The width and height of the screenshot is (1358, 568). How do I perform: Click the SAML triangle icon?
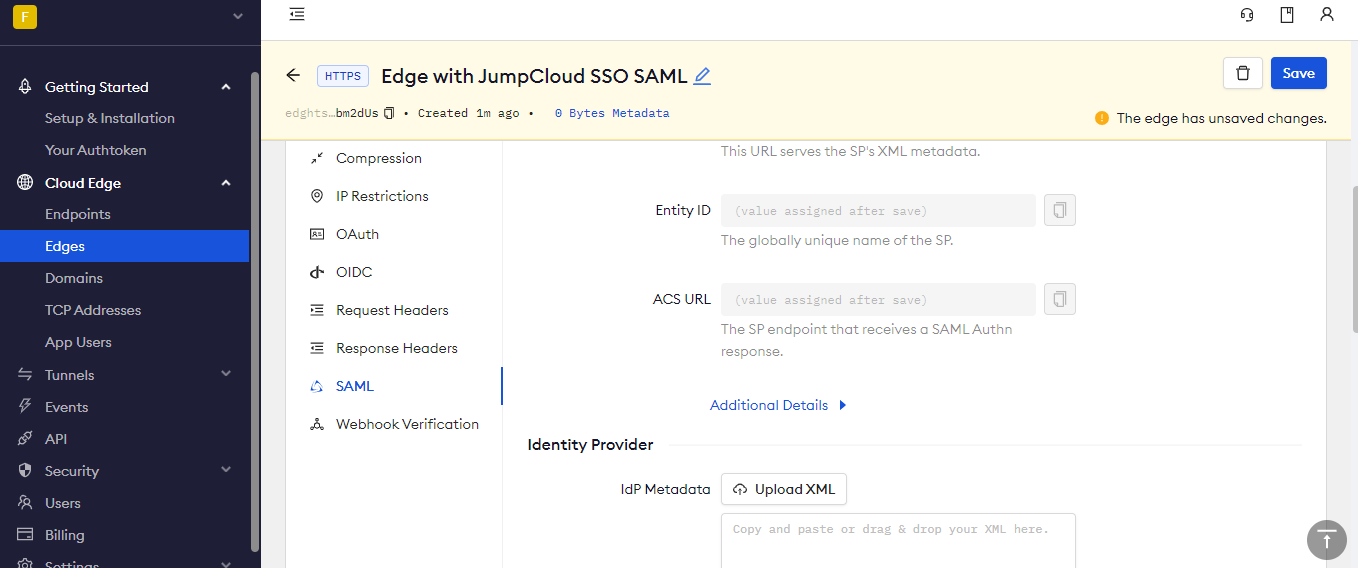[x=317, y=386]
